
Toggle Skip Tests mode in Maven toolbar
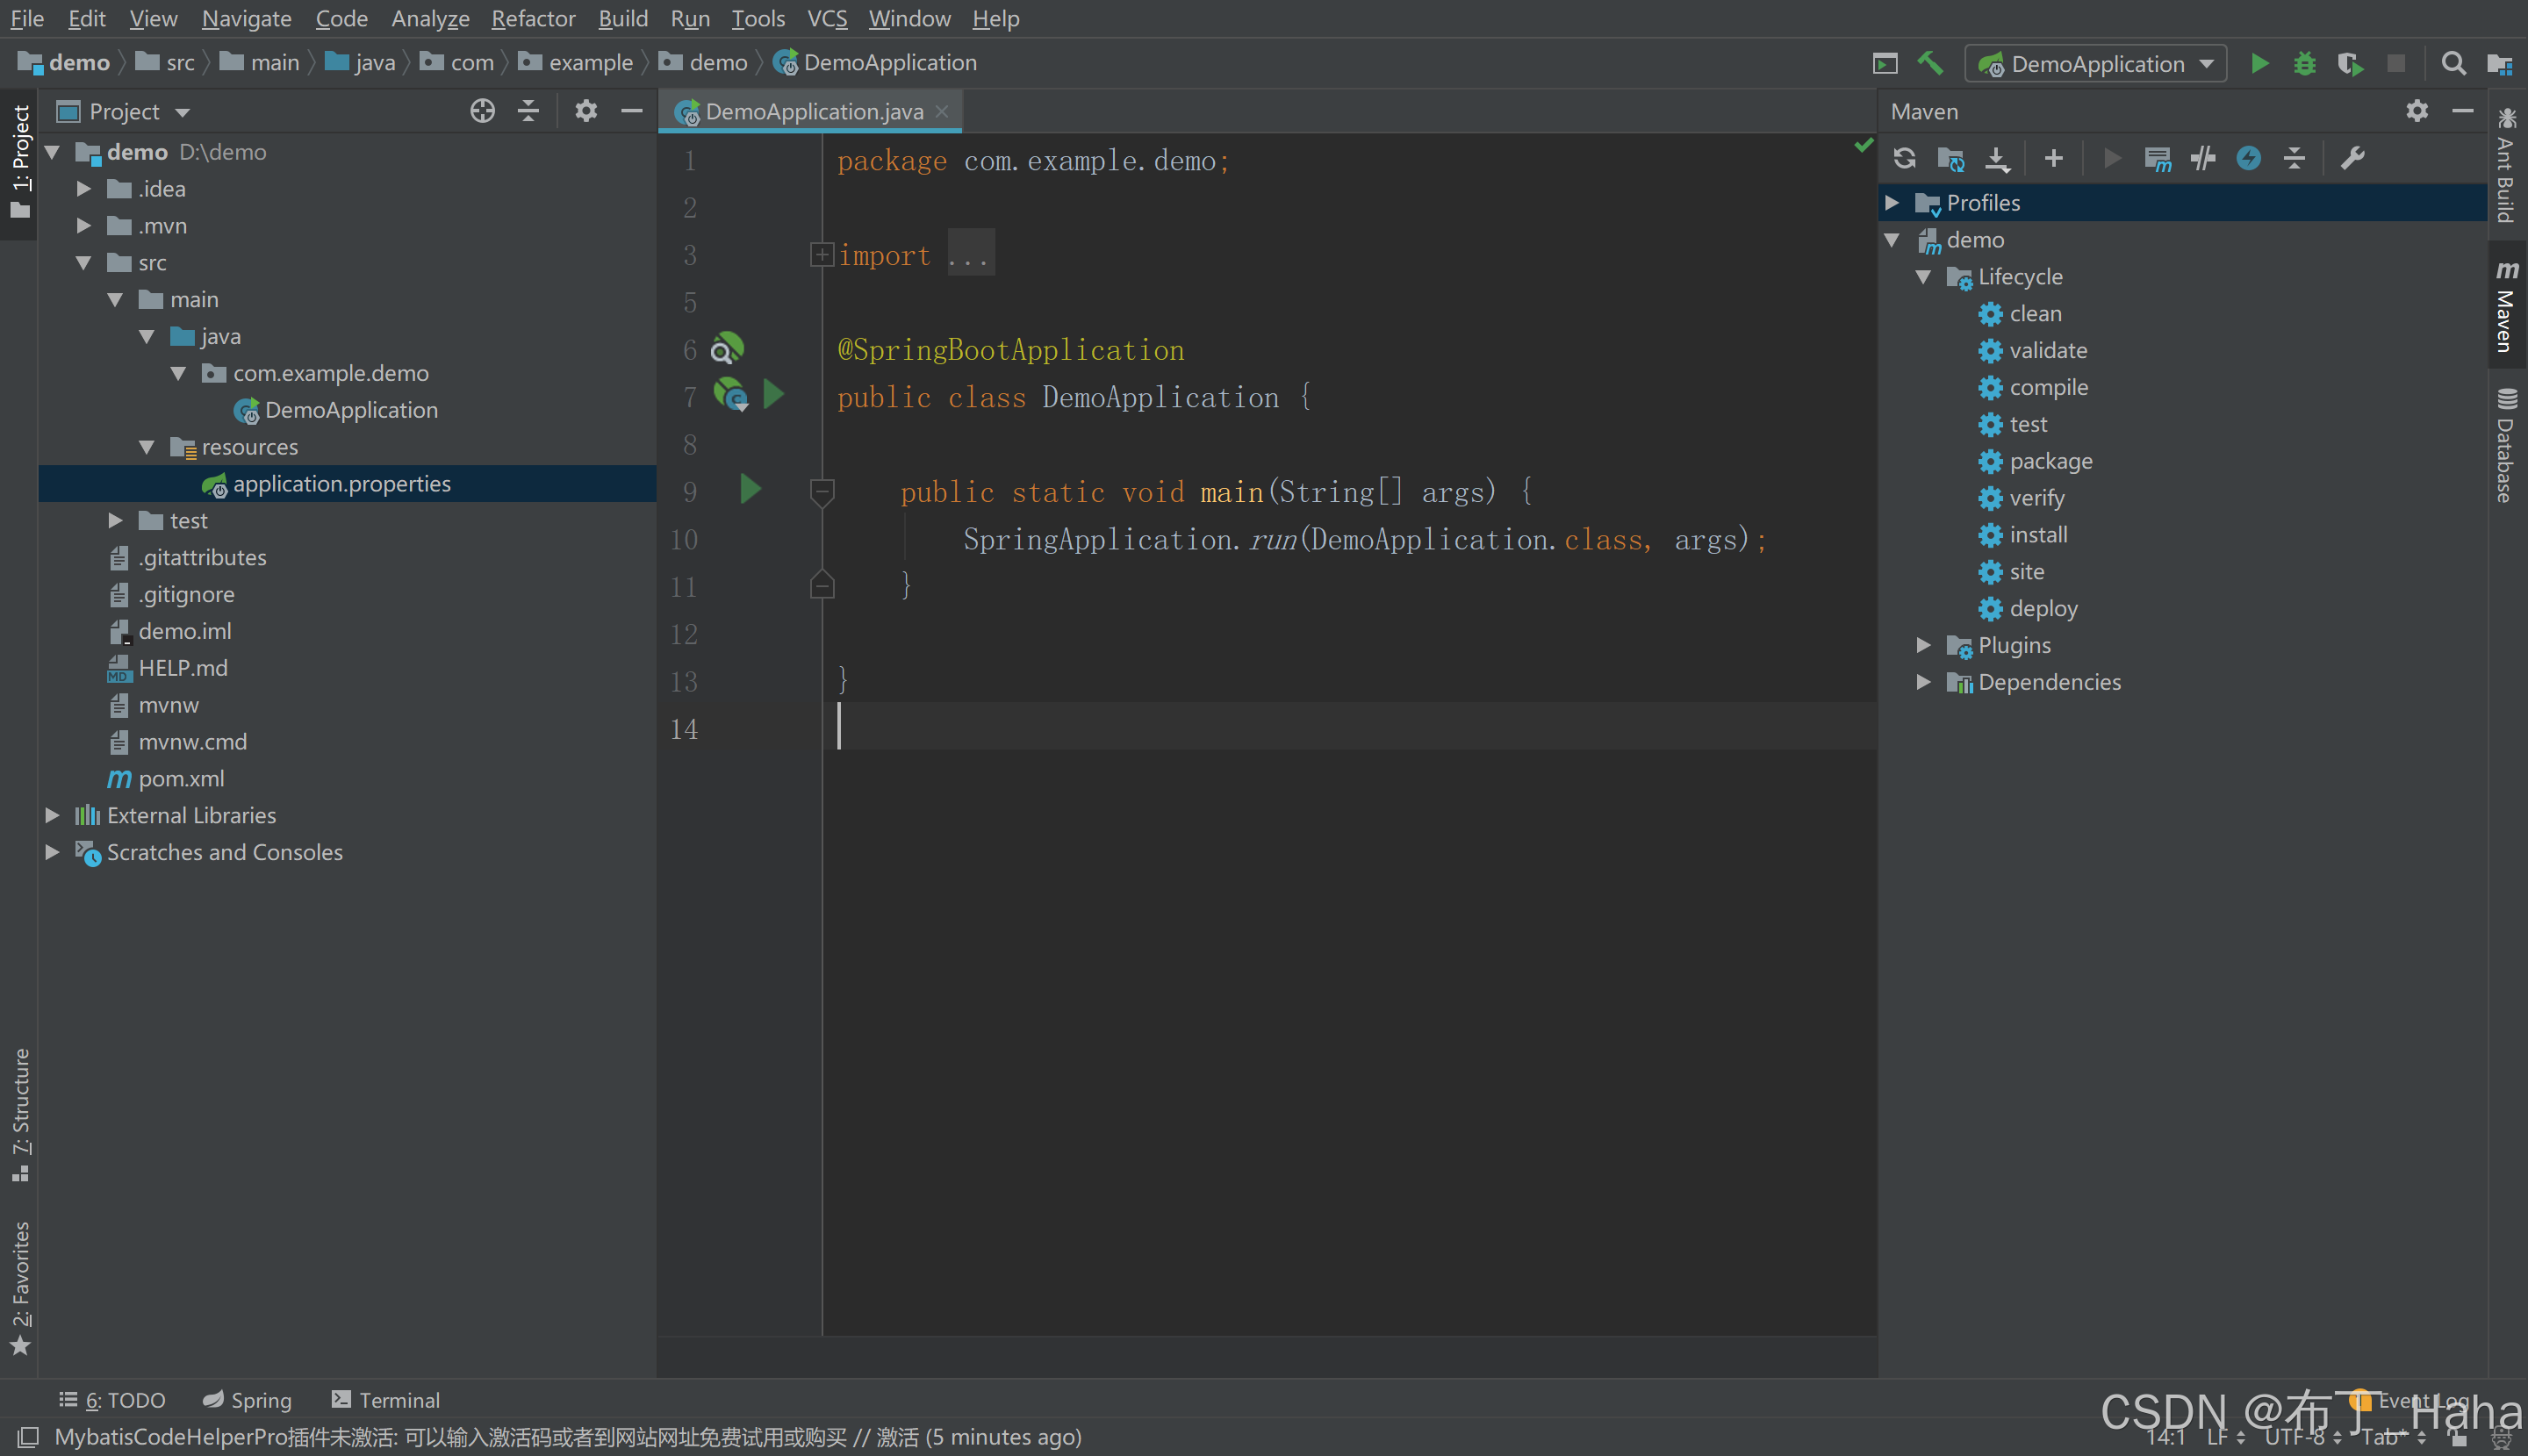tap(2249, 158)
